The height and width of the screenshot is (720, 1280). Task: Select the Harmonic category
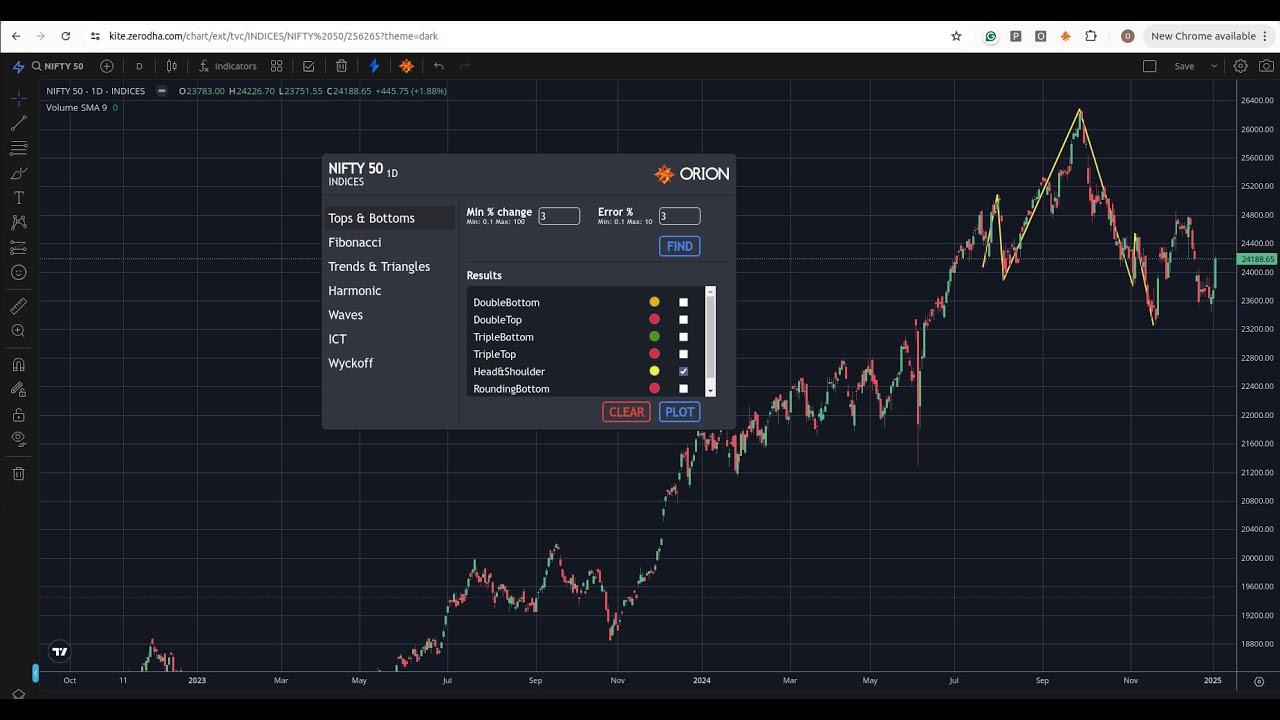(x=389, y=290)
